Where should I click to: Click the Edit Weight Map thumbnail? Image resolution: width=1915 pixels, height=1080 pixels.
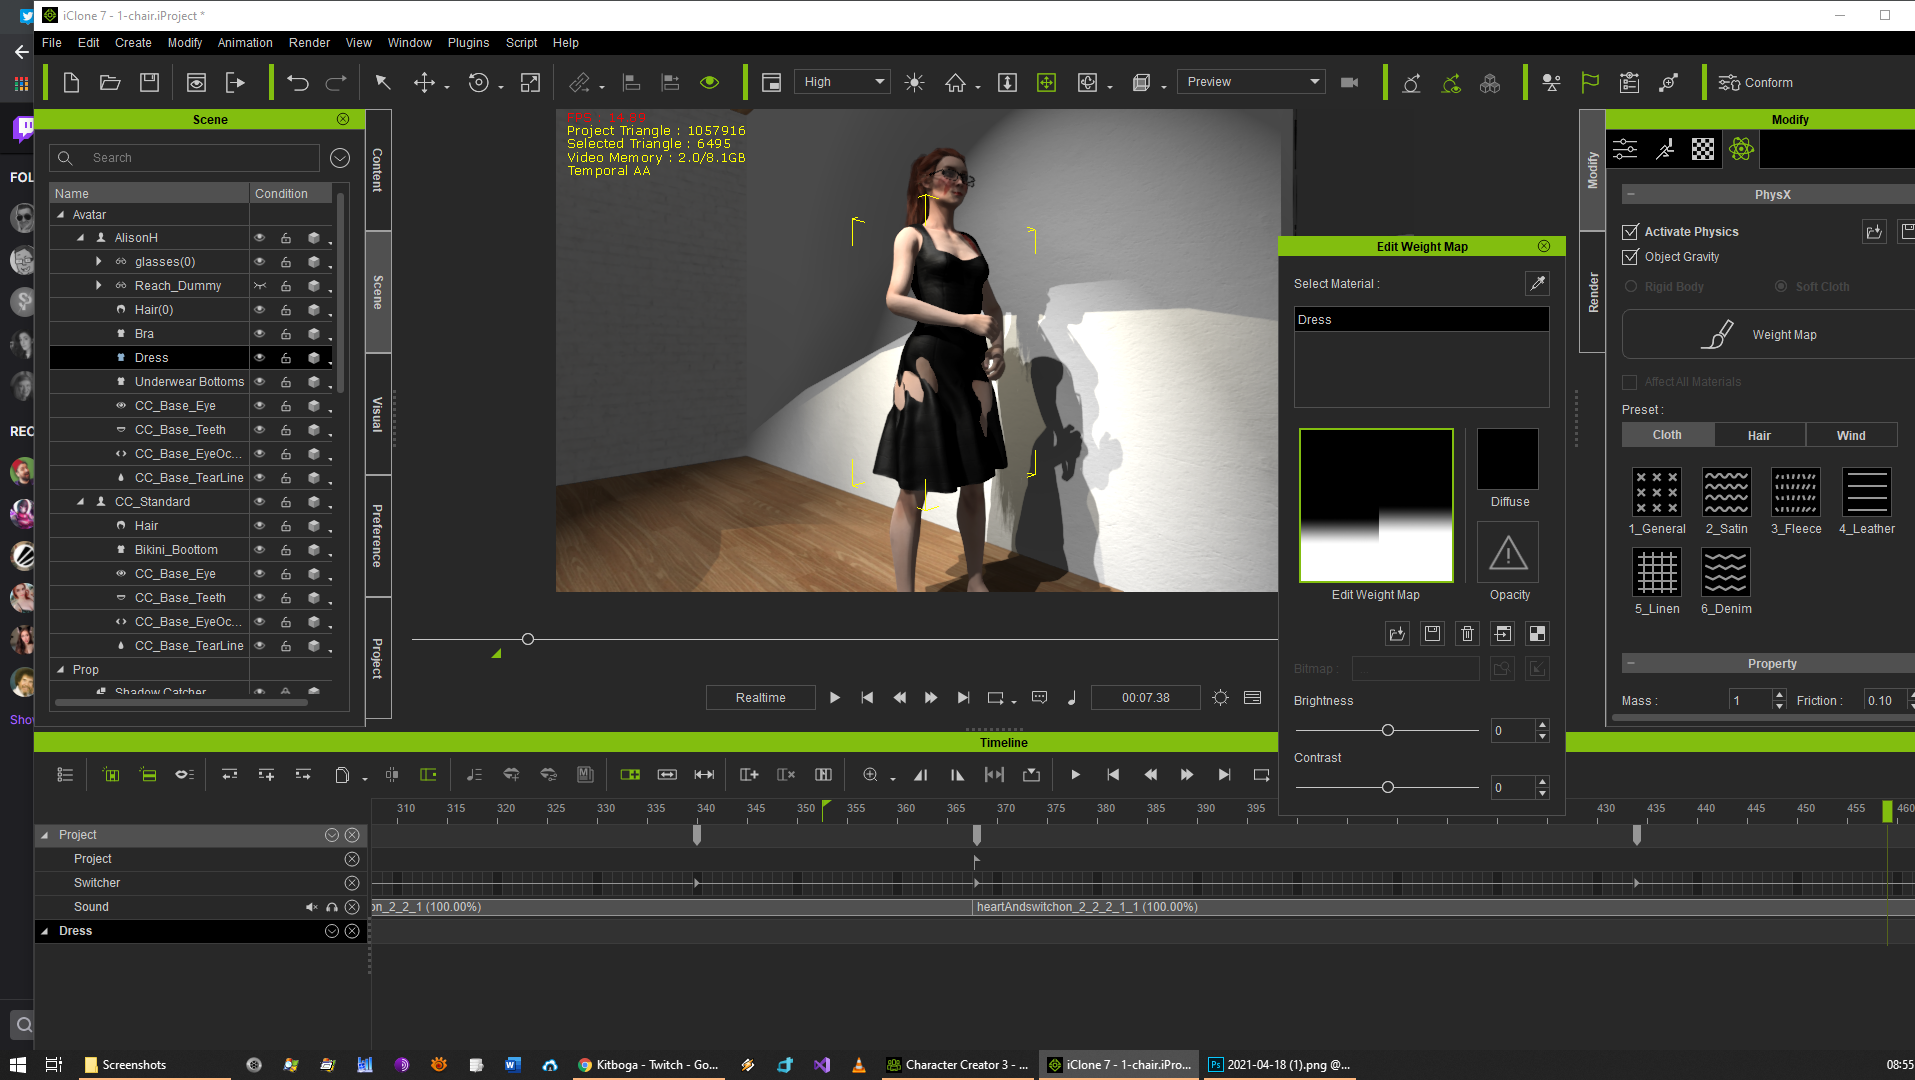pos(1376,505)
